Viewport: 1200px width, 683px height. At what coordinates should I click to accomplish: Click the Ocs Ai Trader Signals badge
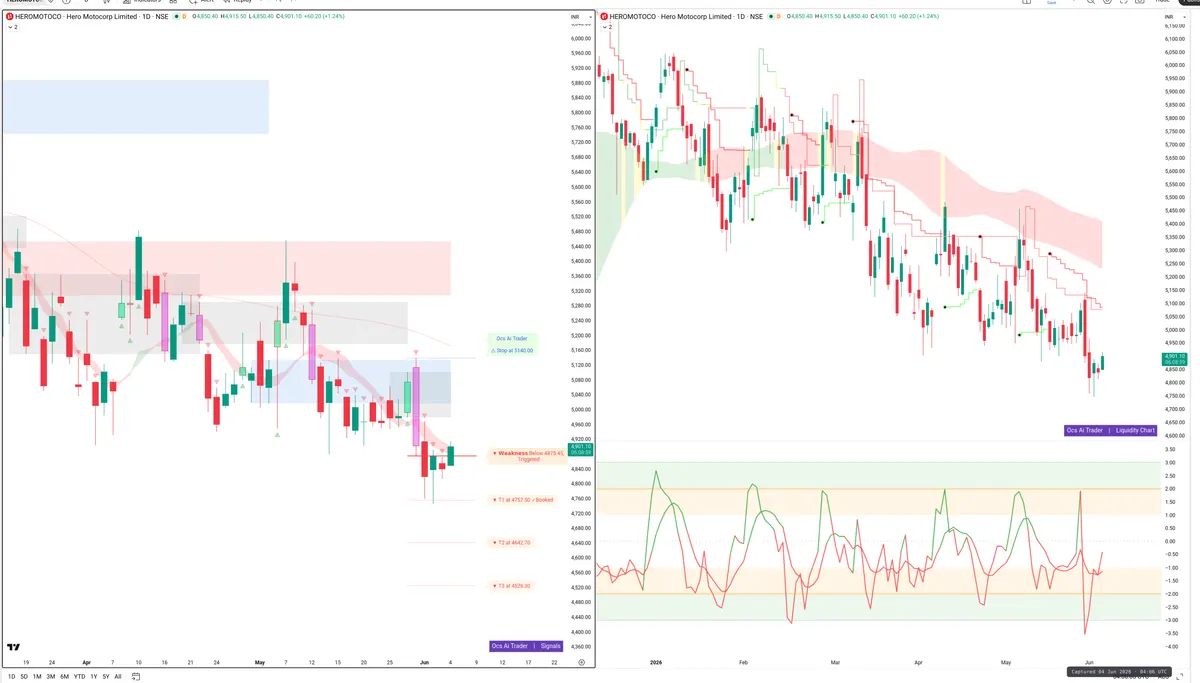[x=527, y=646]
